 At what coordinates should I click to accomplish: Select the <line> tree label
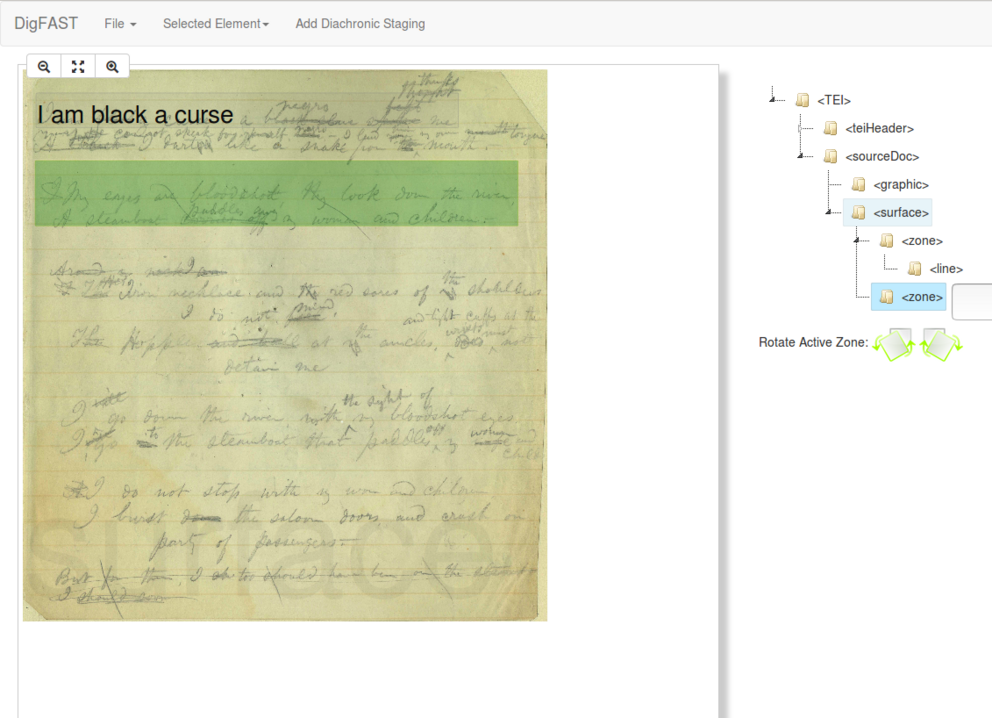(x=946, y=269)
